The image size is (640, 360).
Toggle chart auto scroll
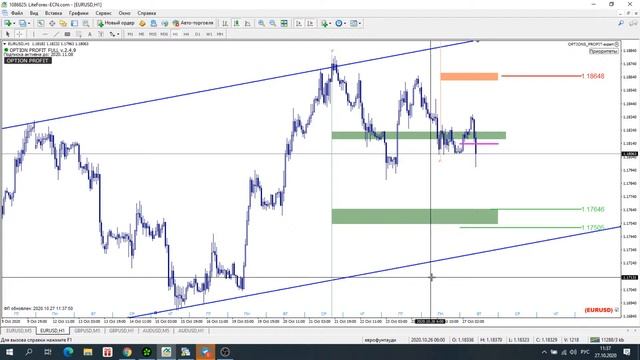point(299,24)
